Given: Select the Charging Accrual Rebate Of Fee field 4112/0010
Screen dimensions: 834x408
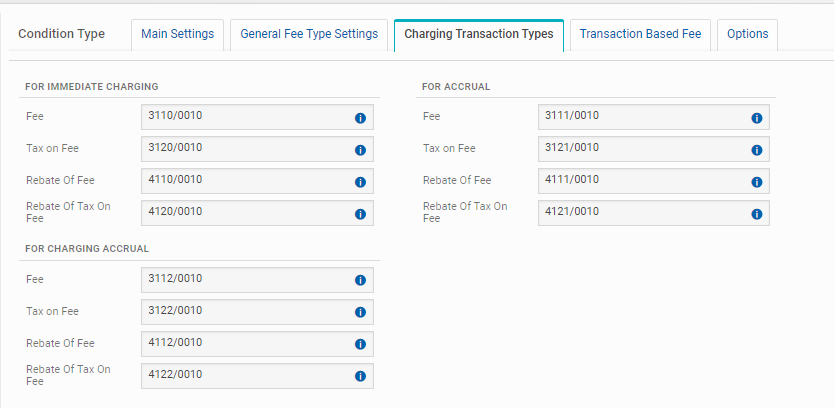Looking at the screenshot, I should coord(246,343).
